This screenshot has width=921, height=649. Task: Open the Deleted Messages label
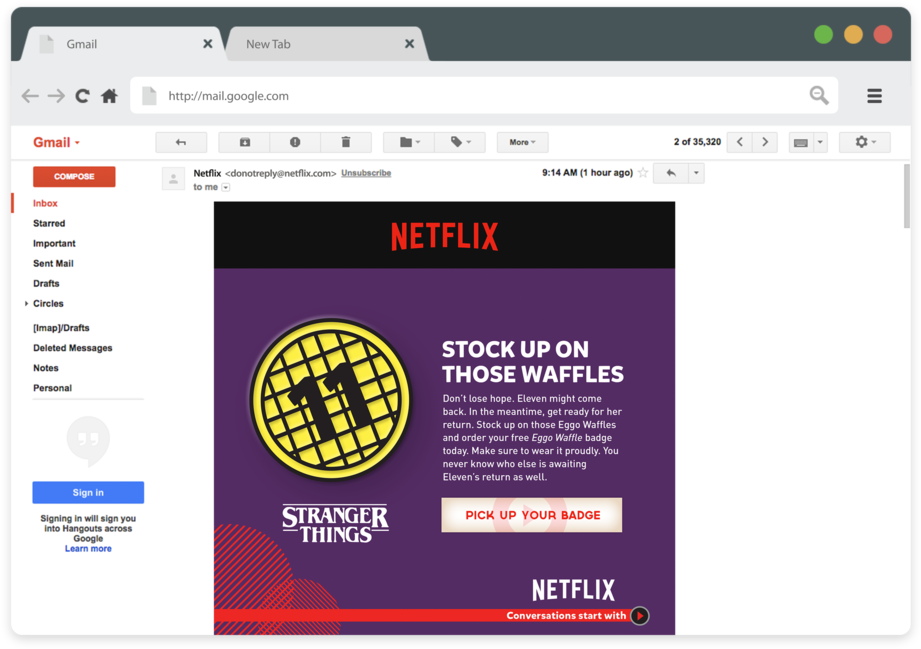(x=73, y=348)
